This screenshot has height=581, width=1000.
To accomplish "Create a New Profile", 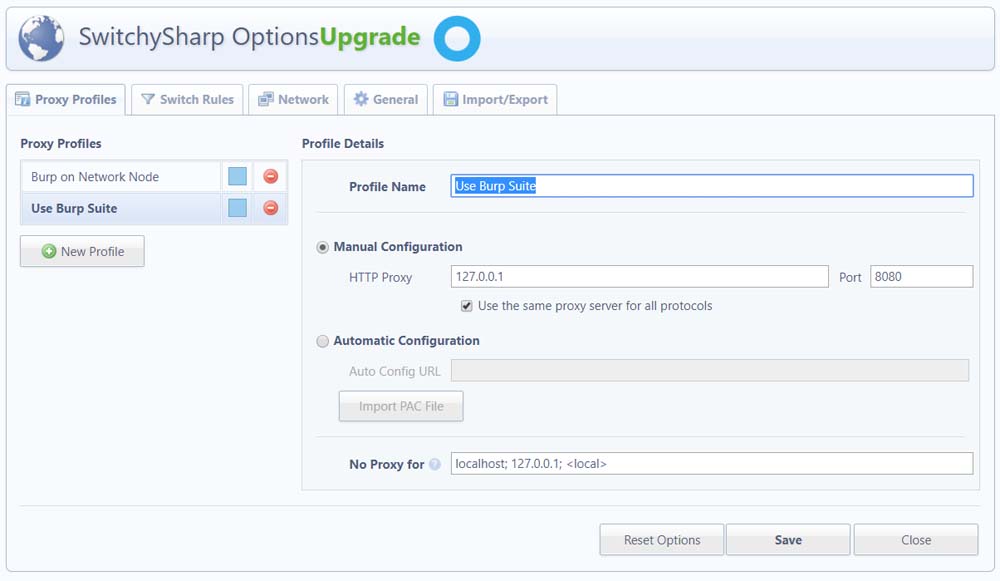I will [x=82, y=251].
